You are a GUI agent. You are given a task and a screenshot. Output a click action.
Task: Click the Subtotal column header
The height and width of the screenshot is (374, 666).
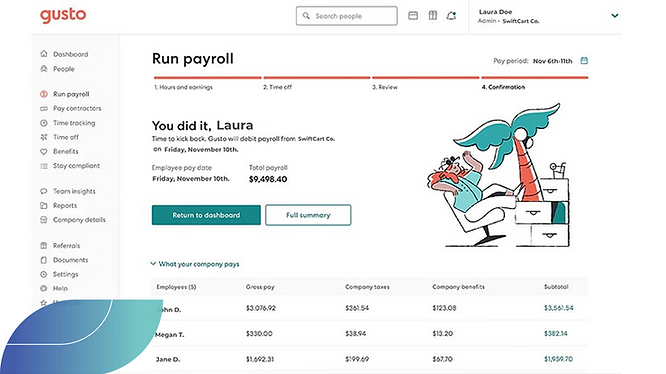556,287
